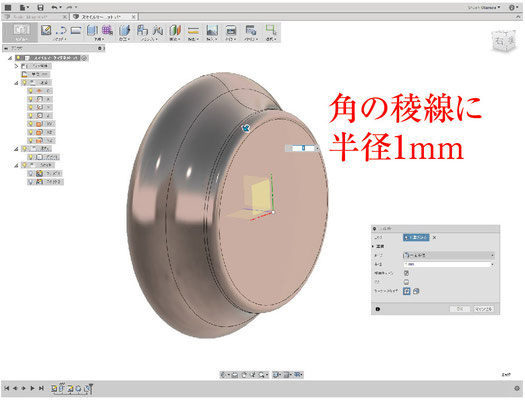Image resolution: width=525 pixels, height=400 pixels.
Task: Expand the named views tree node
Action: 16,66
